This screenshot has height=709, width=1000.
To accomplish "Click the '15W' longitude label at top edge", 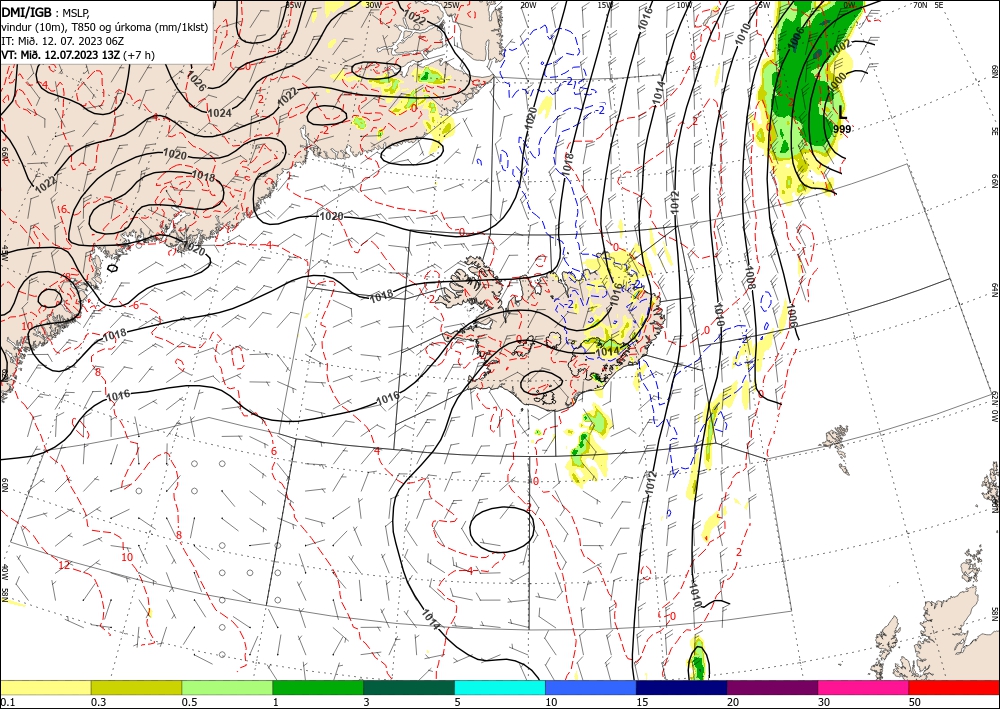I will pyautogui.click(x=607, y=4).
